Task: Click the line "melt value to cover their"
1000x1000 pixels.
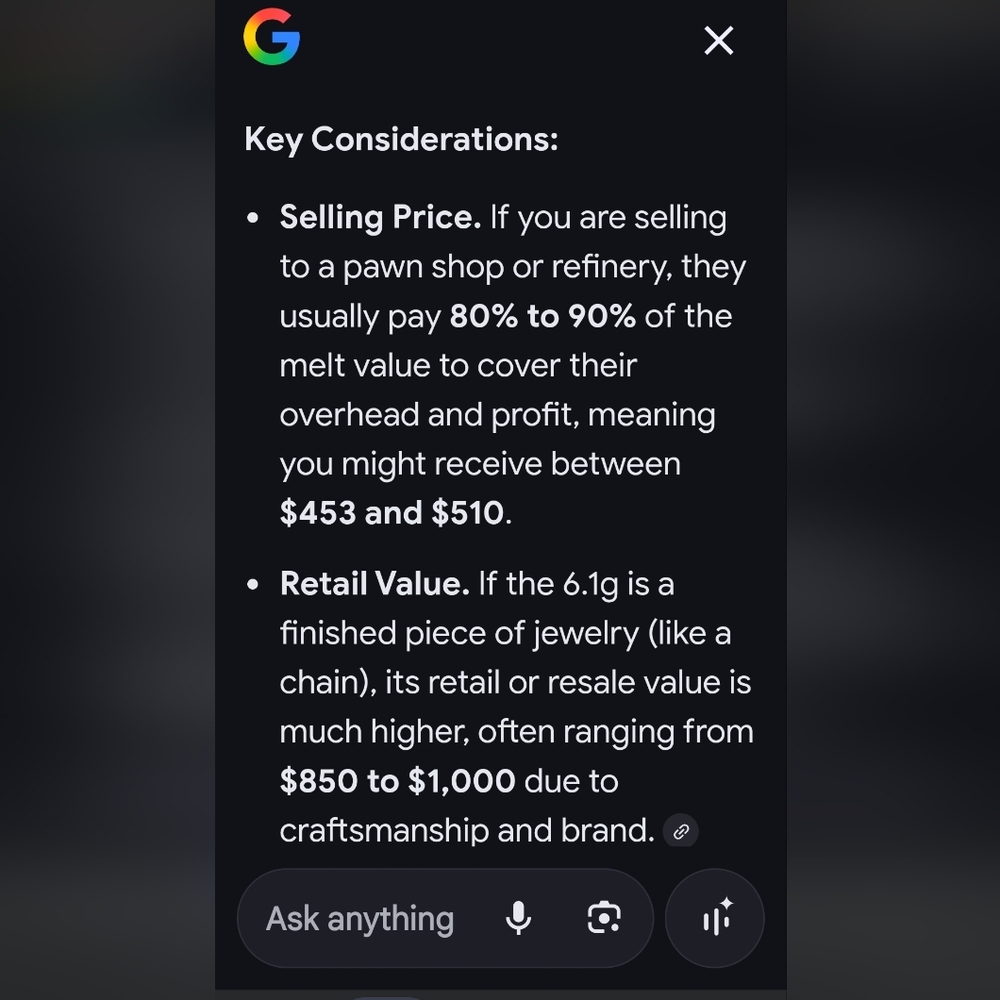Action: tap(458, 365)
